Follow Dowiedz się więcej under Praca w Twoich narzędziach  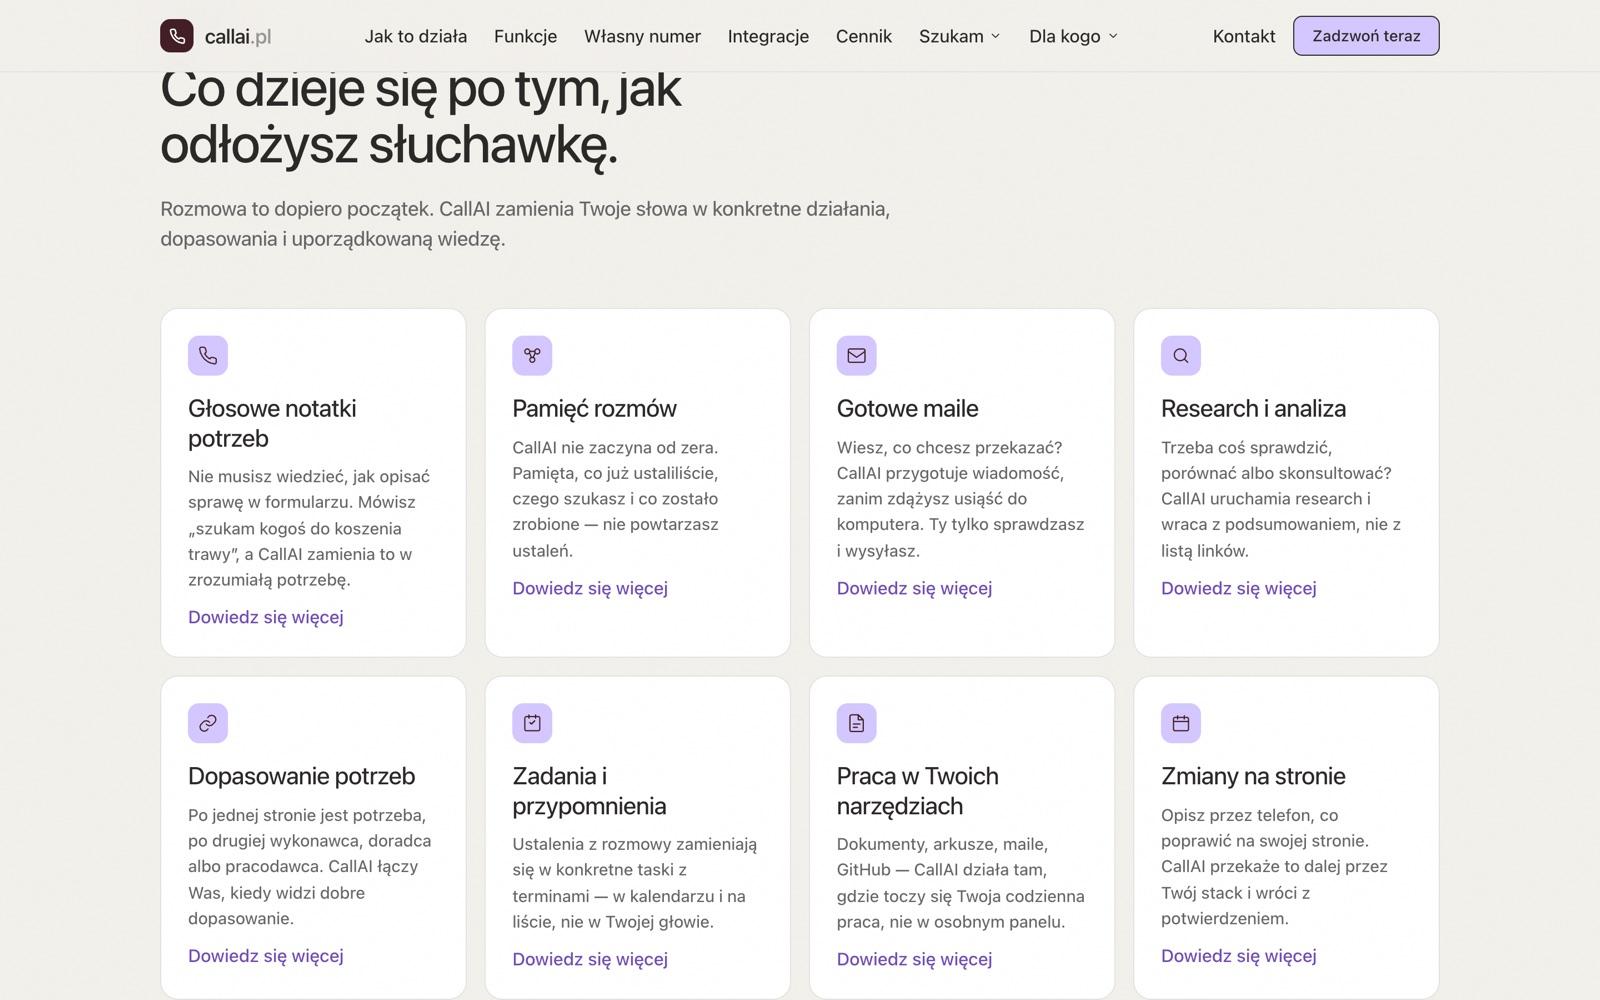914,959
